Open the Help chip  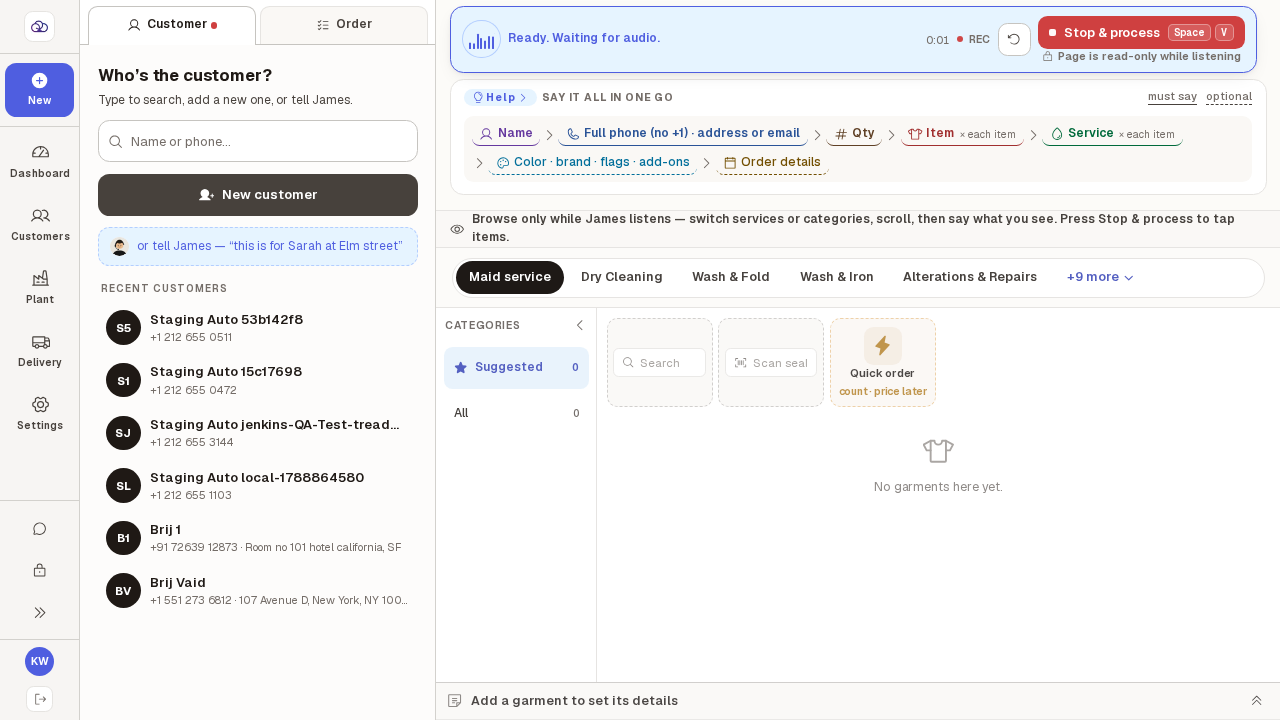tap(500, 98)
